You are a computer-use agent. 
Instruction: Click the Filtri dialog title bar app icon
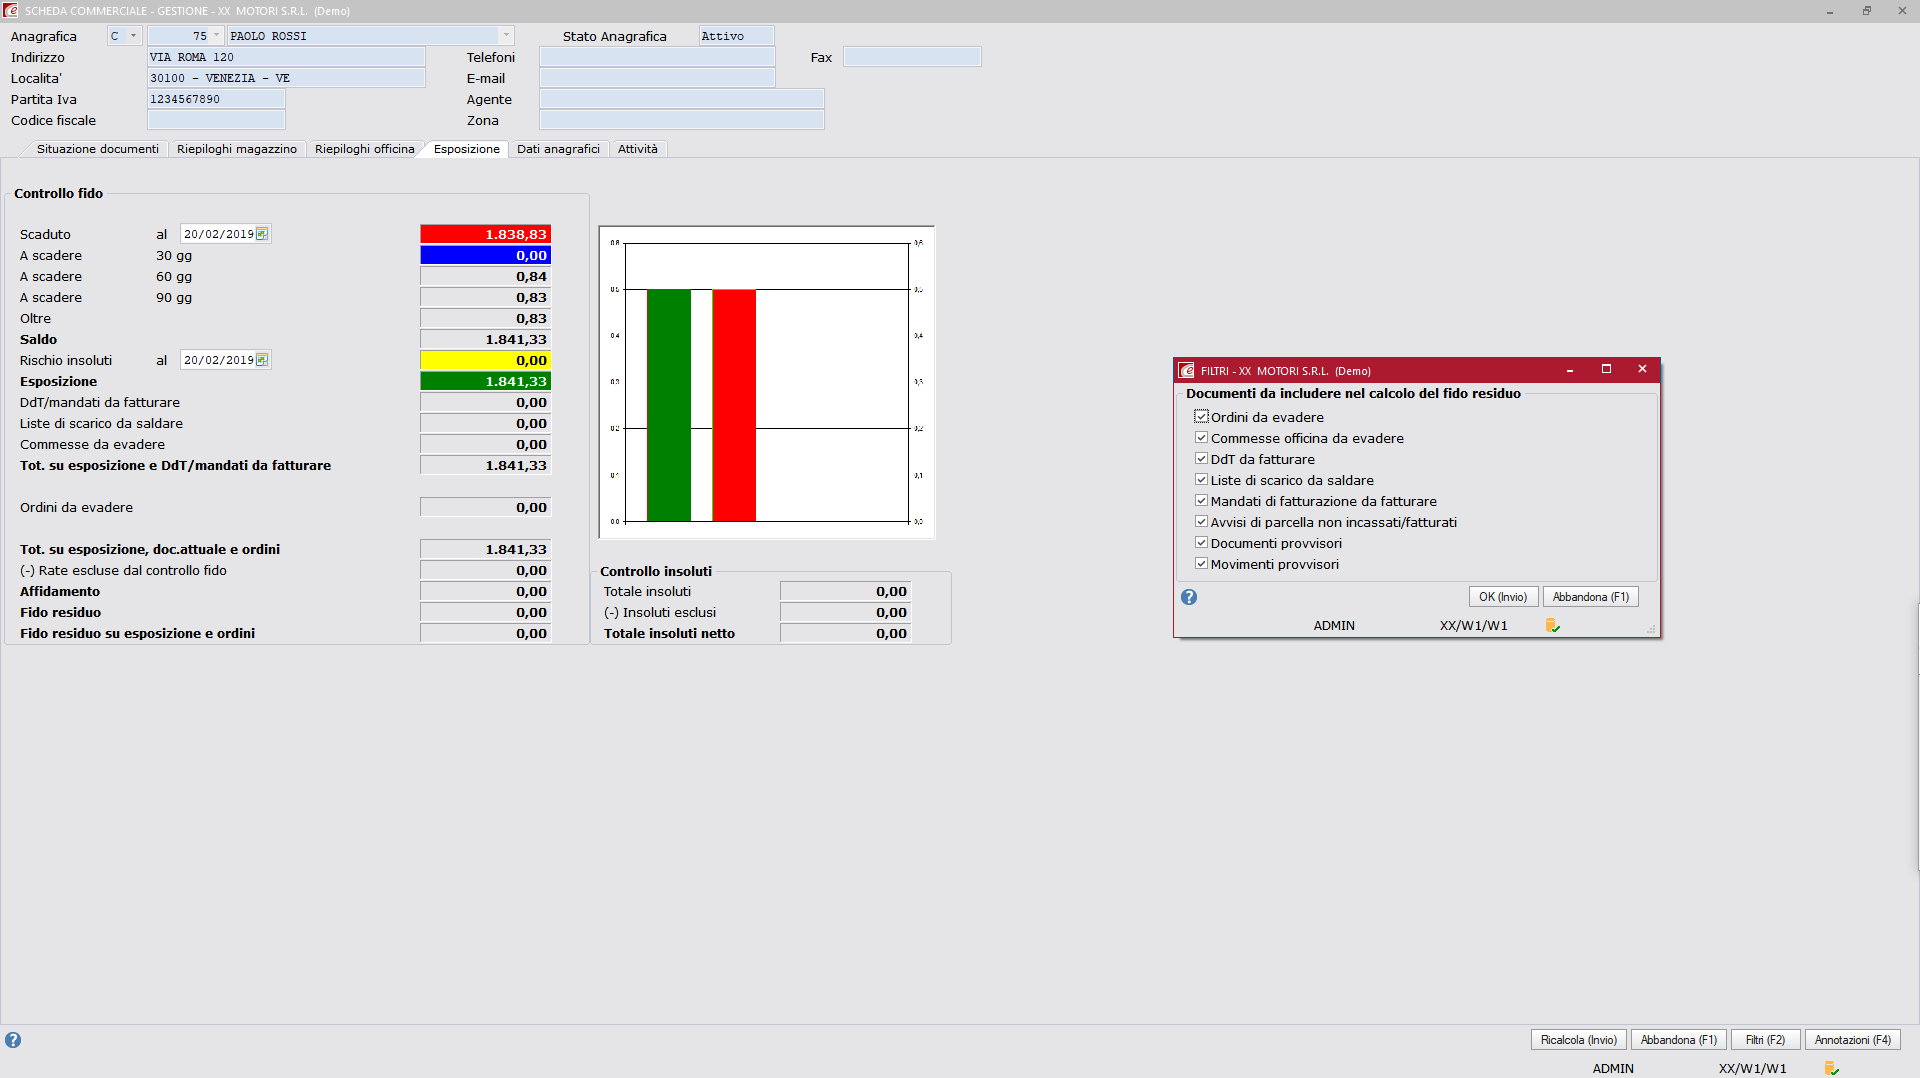tap(1186, 370)
